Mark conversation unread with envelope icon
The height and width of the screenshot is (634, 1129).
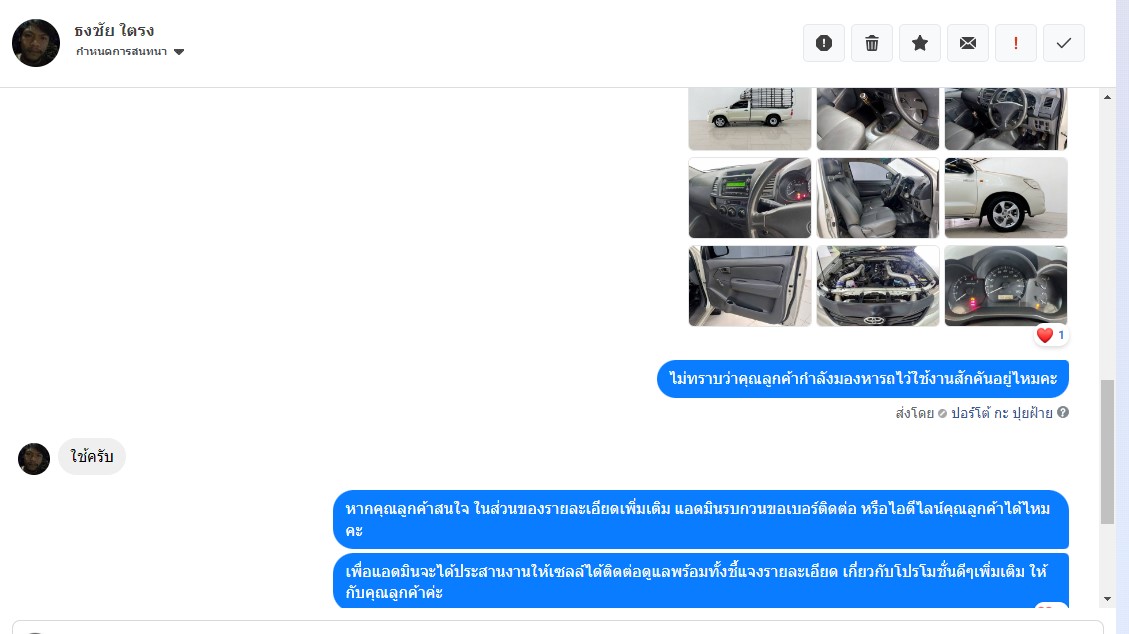[x=968, y=43]
